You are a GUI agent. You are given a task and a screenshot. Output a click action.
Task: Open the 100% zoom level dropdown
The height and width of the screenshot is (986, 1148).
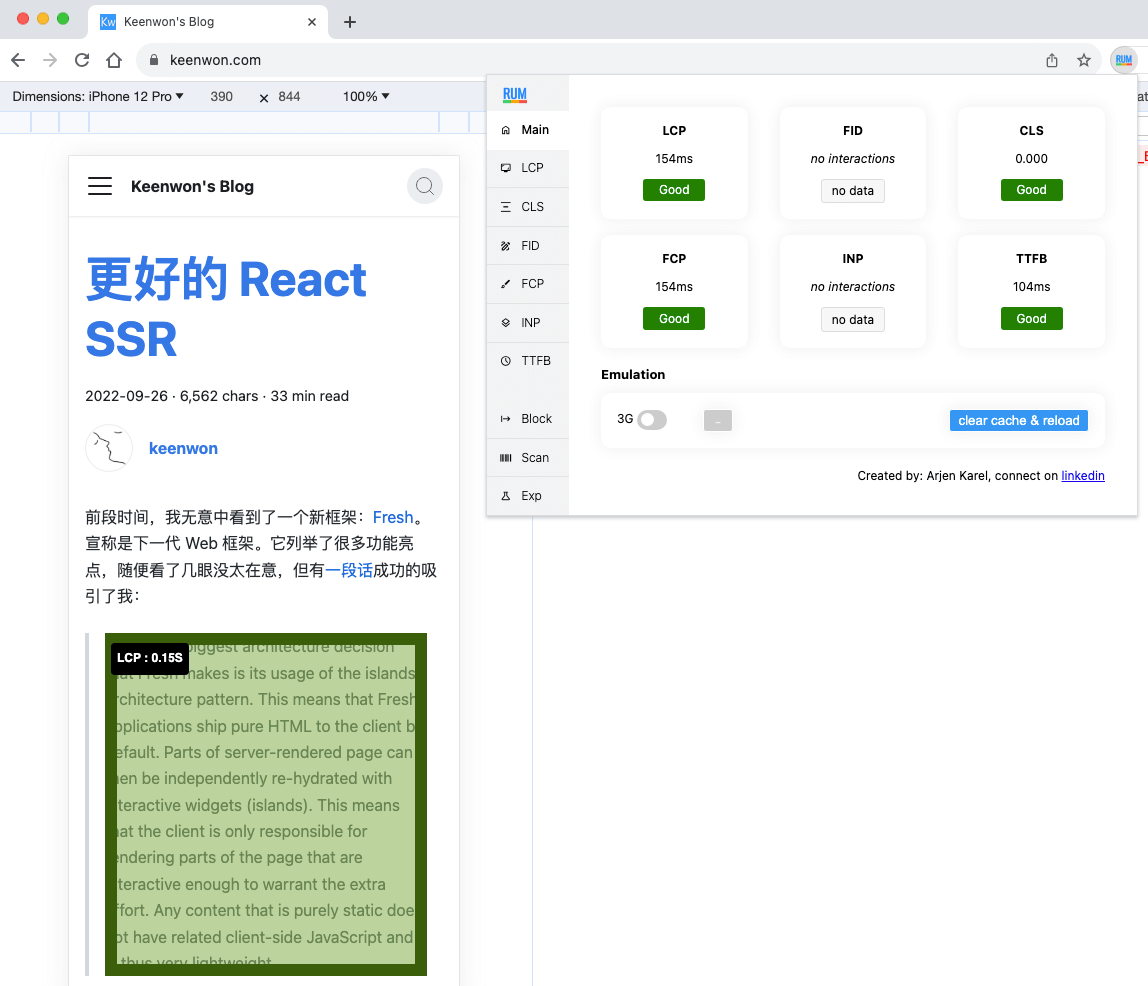tap(366, 97)
